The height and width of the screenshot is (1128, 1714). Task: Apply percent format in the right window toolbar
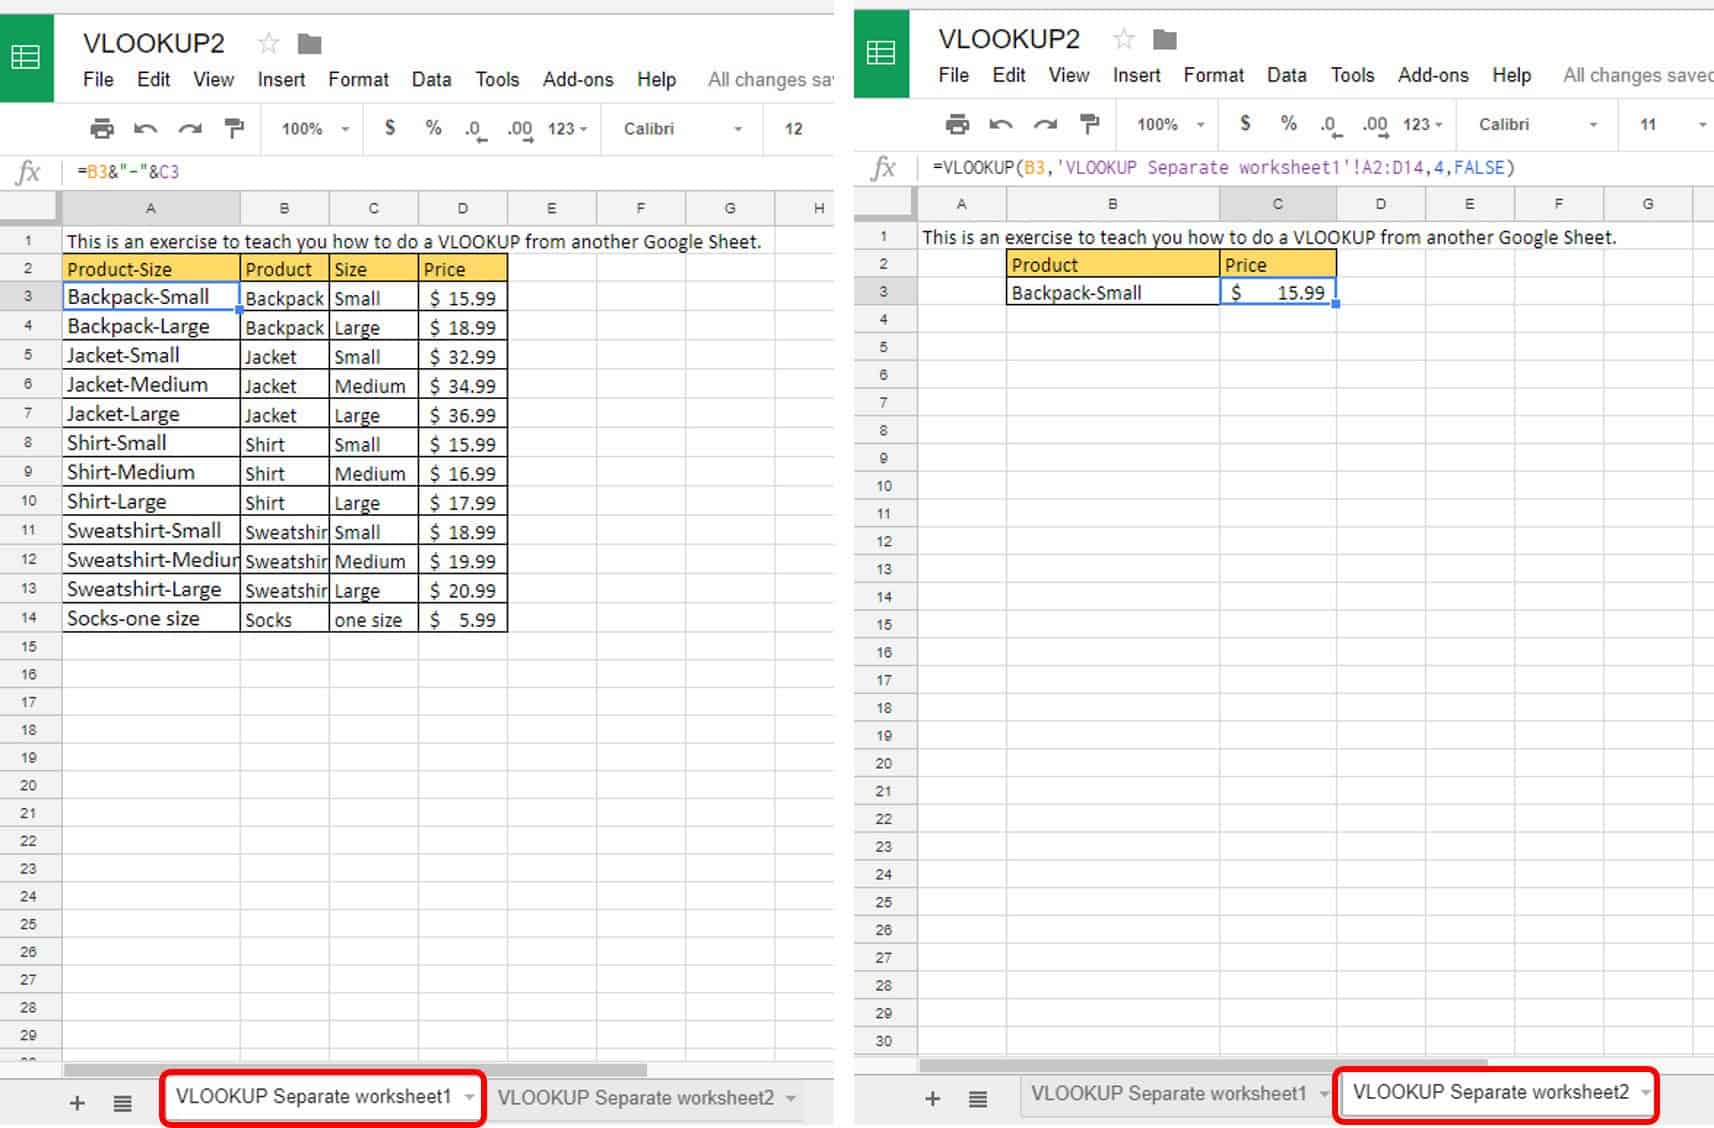point(1288,124)
